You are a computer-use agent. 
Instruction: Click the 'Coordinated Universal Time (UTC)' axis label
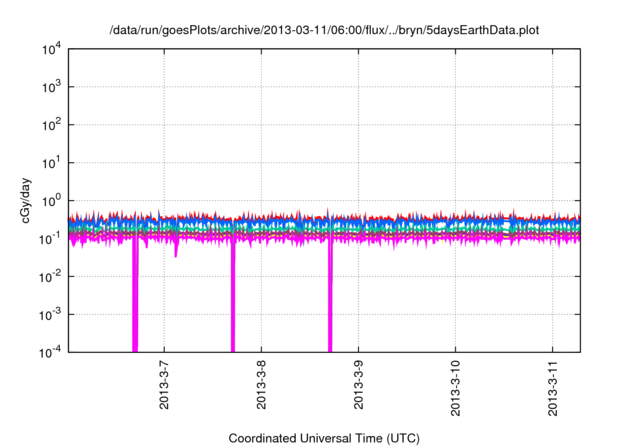coord(324,438)
